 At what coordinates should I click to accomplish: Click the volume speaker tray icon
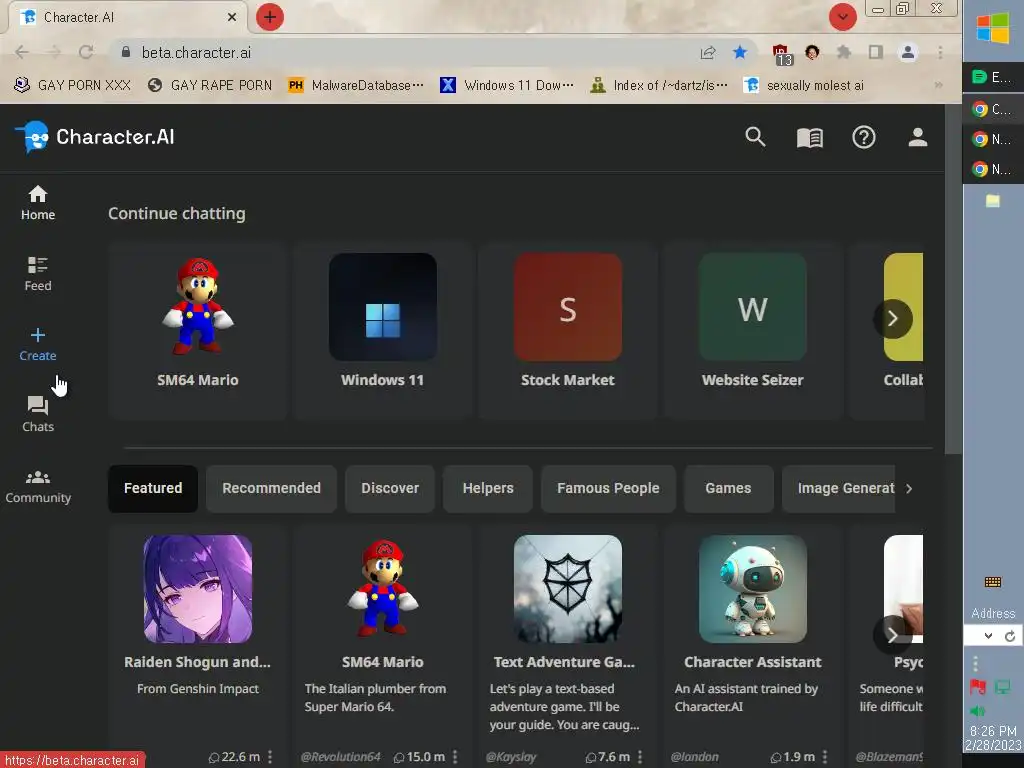pos(976,711)
